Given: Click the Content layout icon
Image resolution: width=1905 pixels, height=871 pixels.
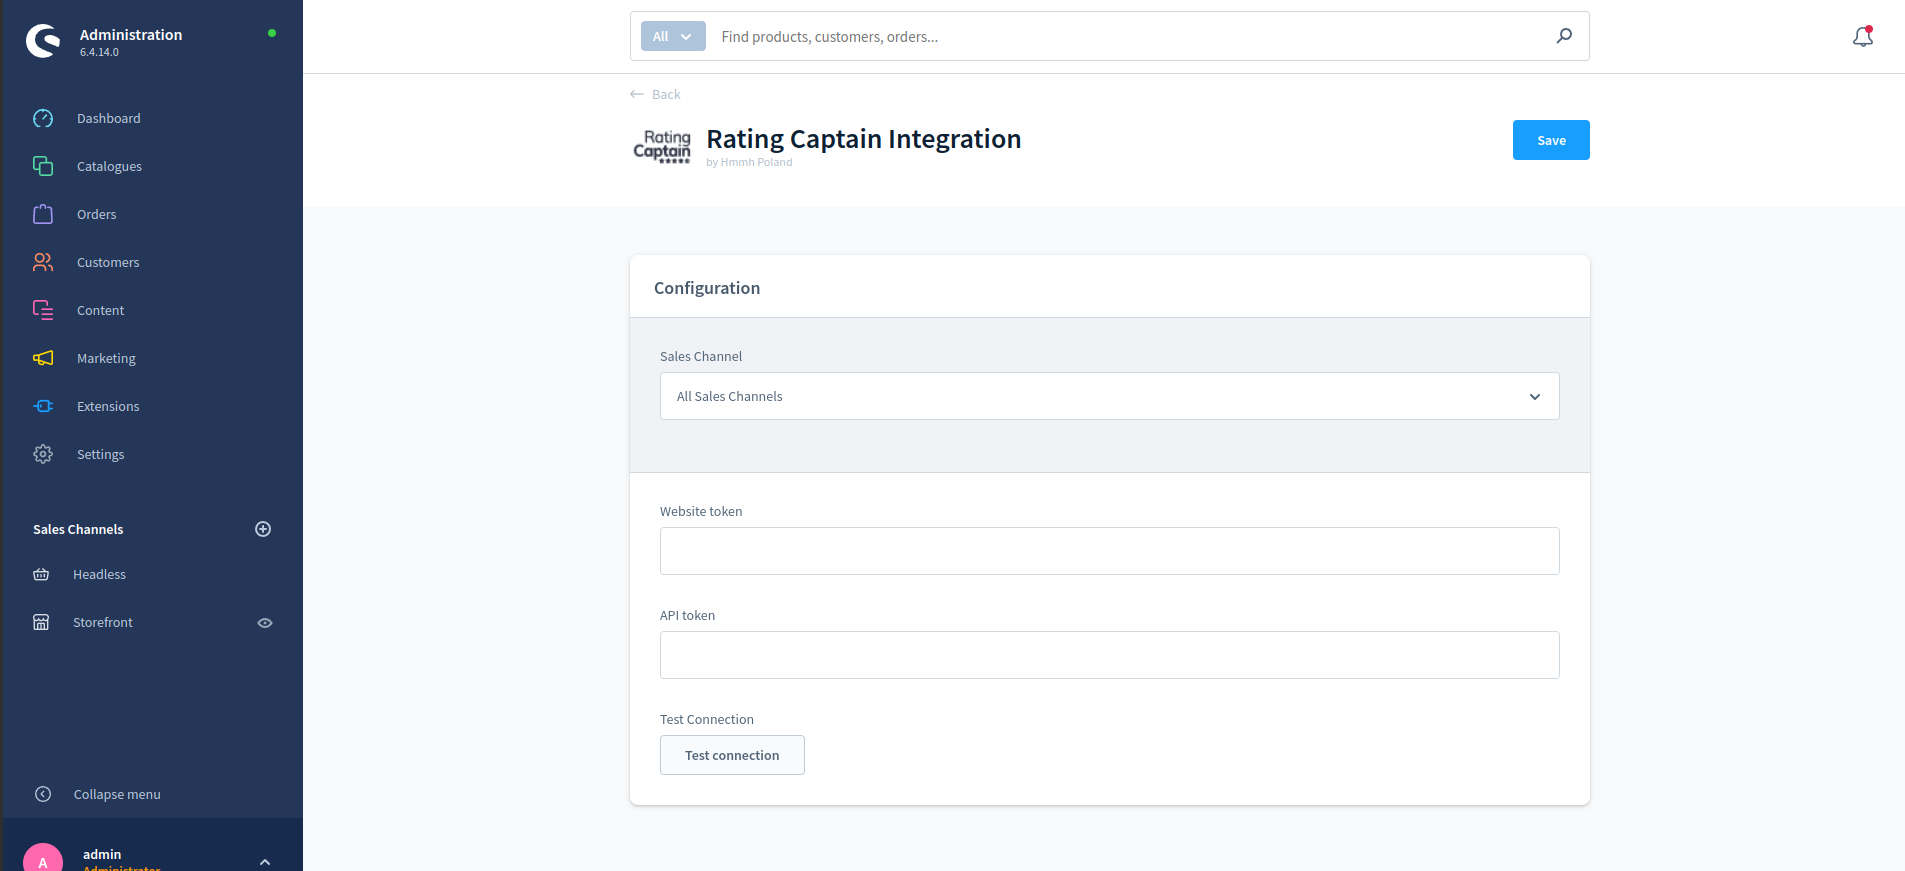Looking at the screenshot, I should tap(43, 310).
